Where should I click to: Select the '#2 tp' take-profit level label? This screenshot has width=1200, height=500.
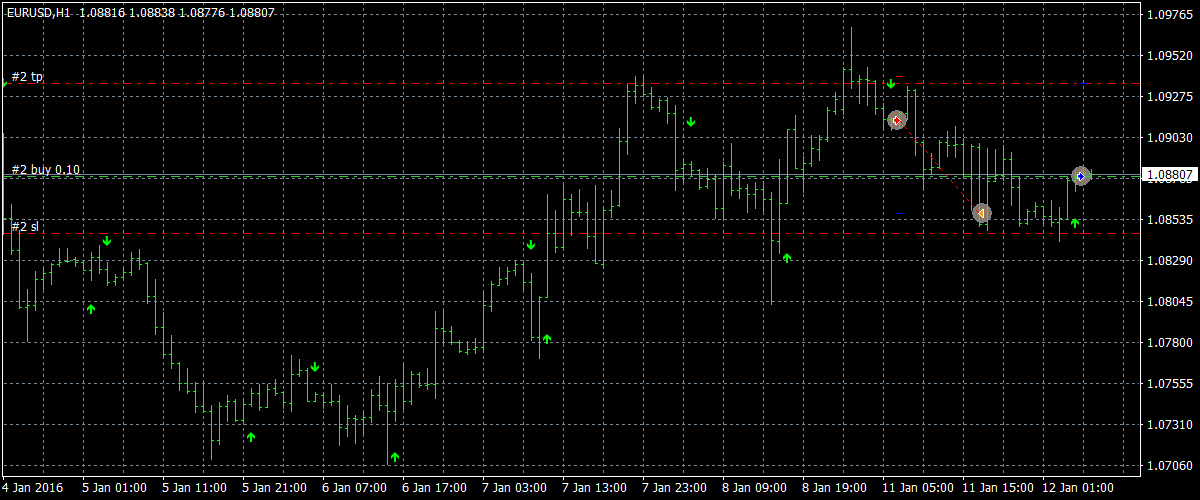coord(28,76)
